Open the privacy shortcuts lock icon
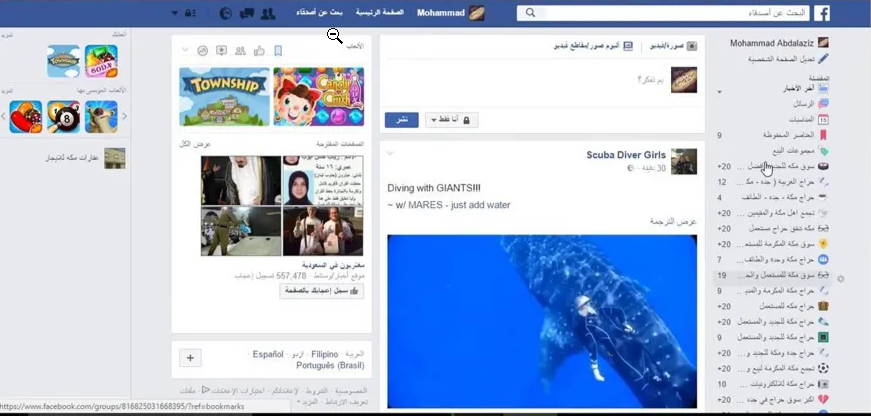Viewport: 871px width, 416px height. [190, 13]
